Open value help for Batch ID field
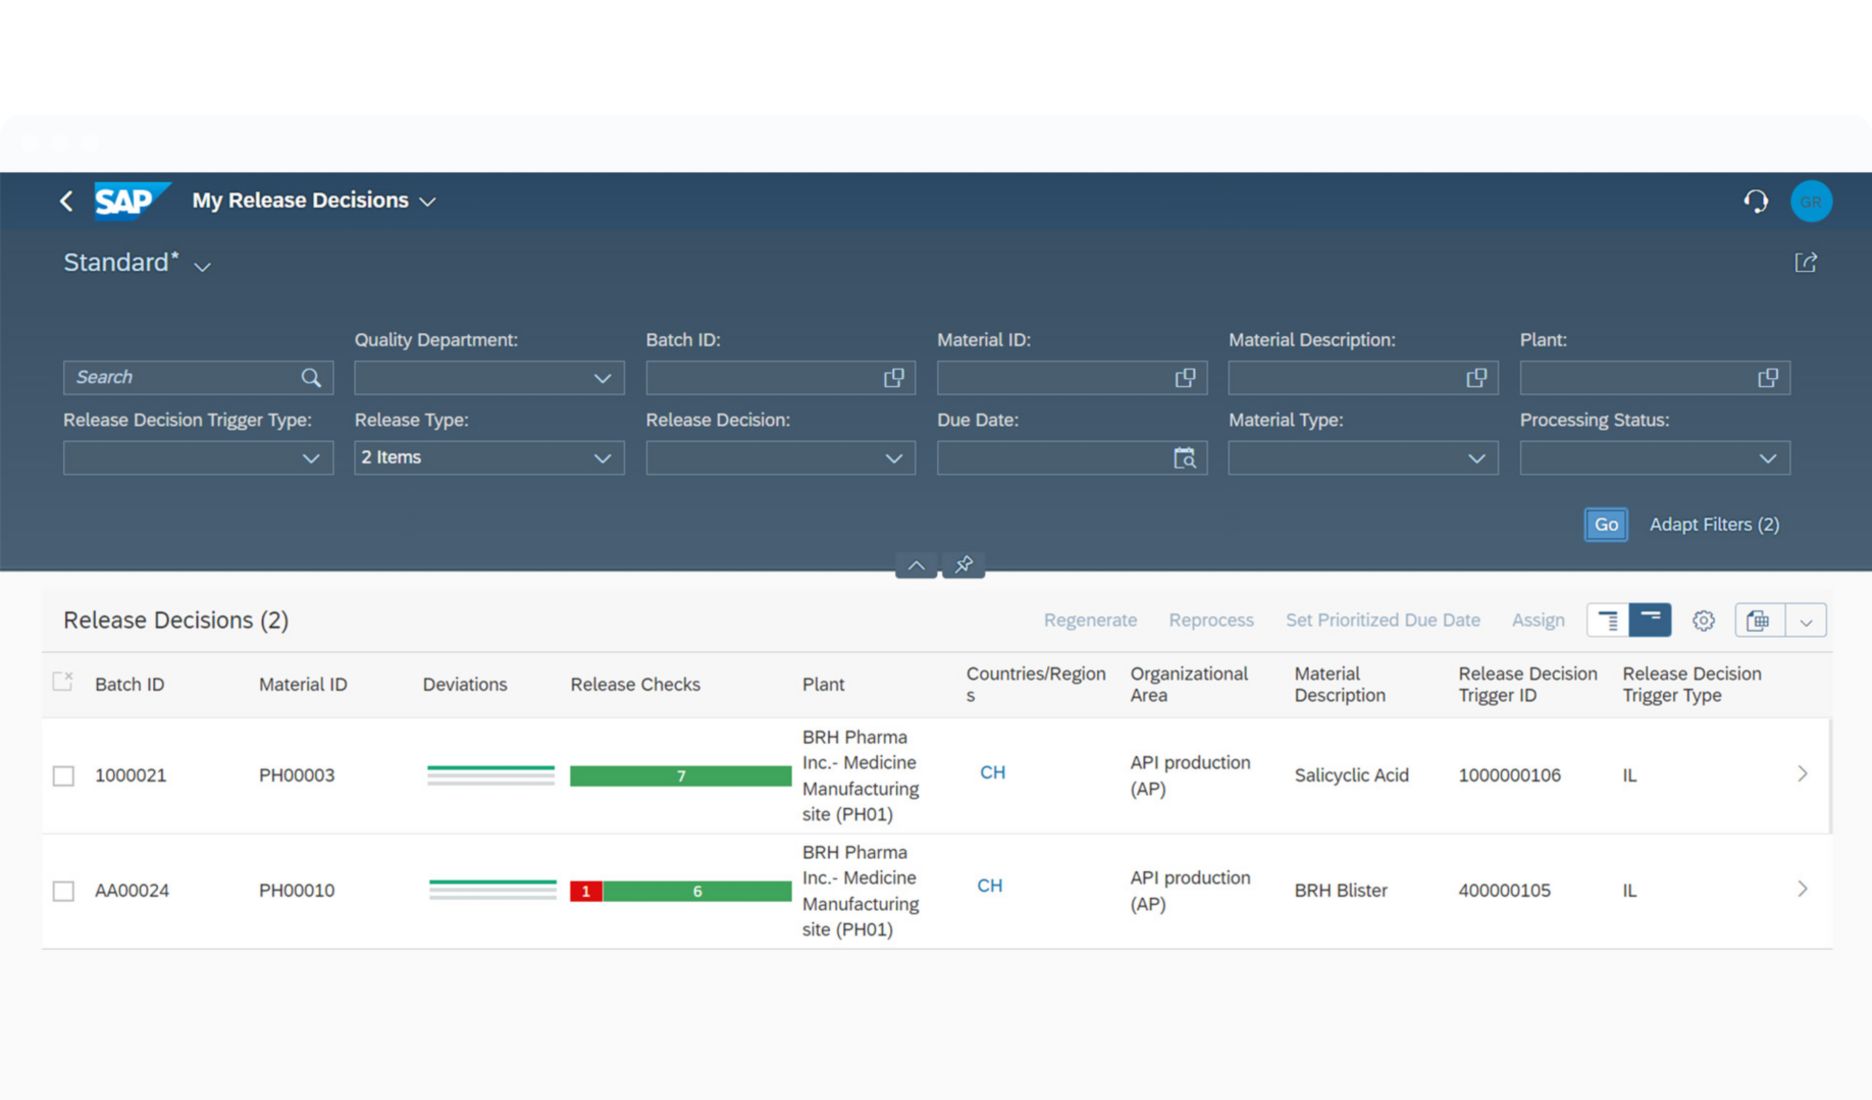Screen dimensions: 1872x1100 click(893, 378)
